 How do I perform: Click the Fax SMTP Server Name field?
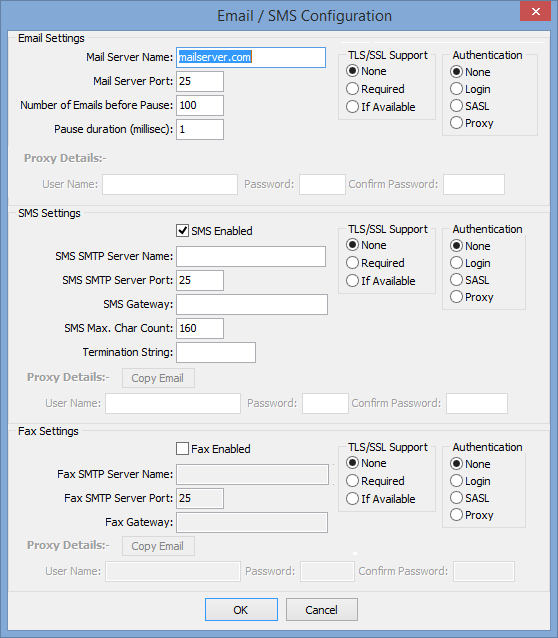pyautogui.click(x=252, y=474)
